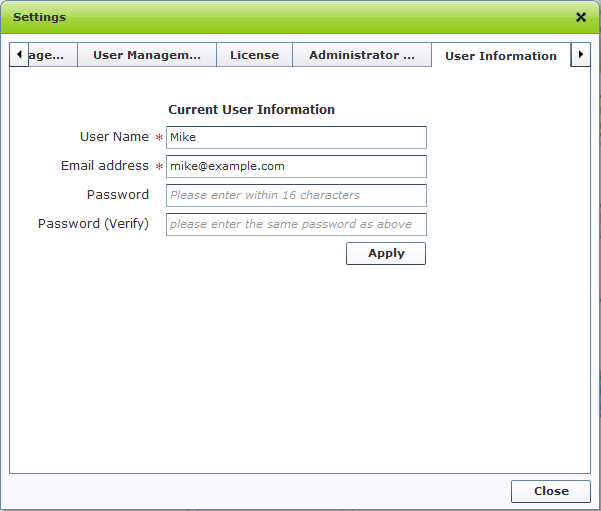
Task: Open the License tab
Action: coord(255,55)
